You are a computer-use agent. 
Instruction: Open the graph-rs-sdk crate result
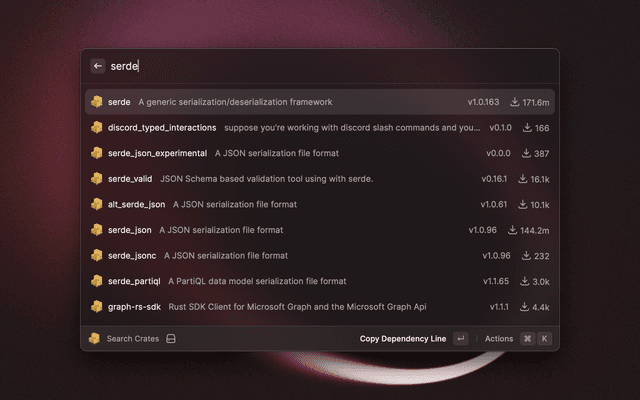tap(300, 306)
